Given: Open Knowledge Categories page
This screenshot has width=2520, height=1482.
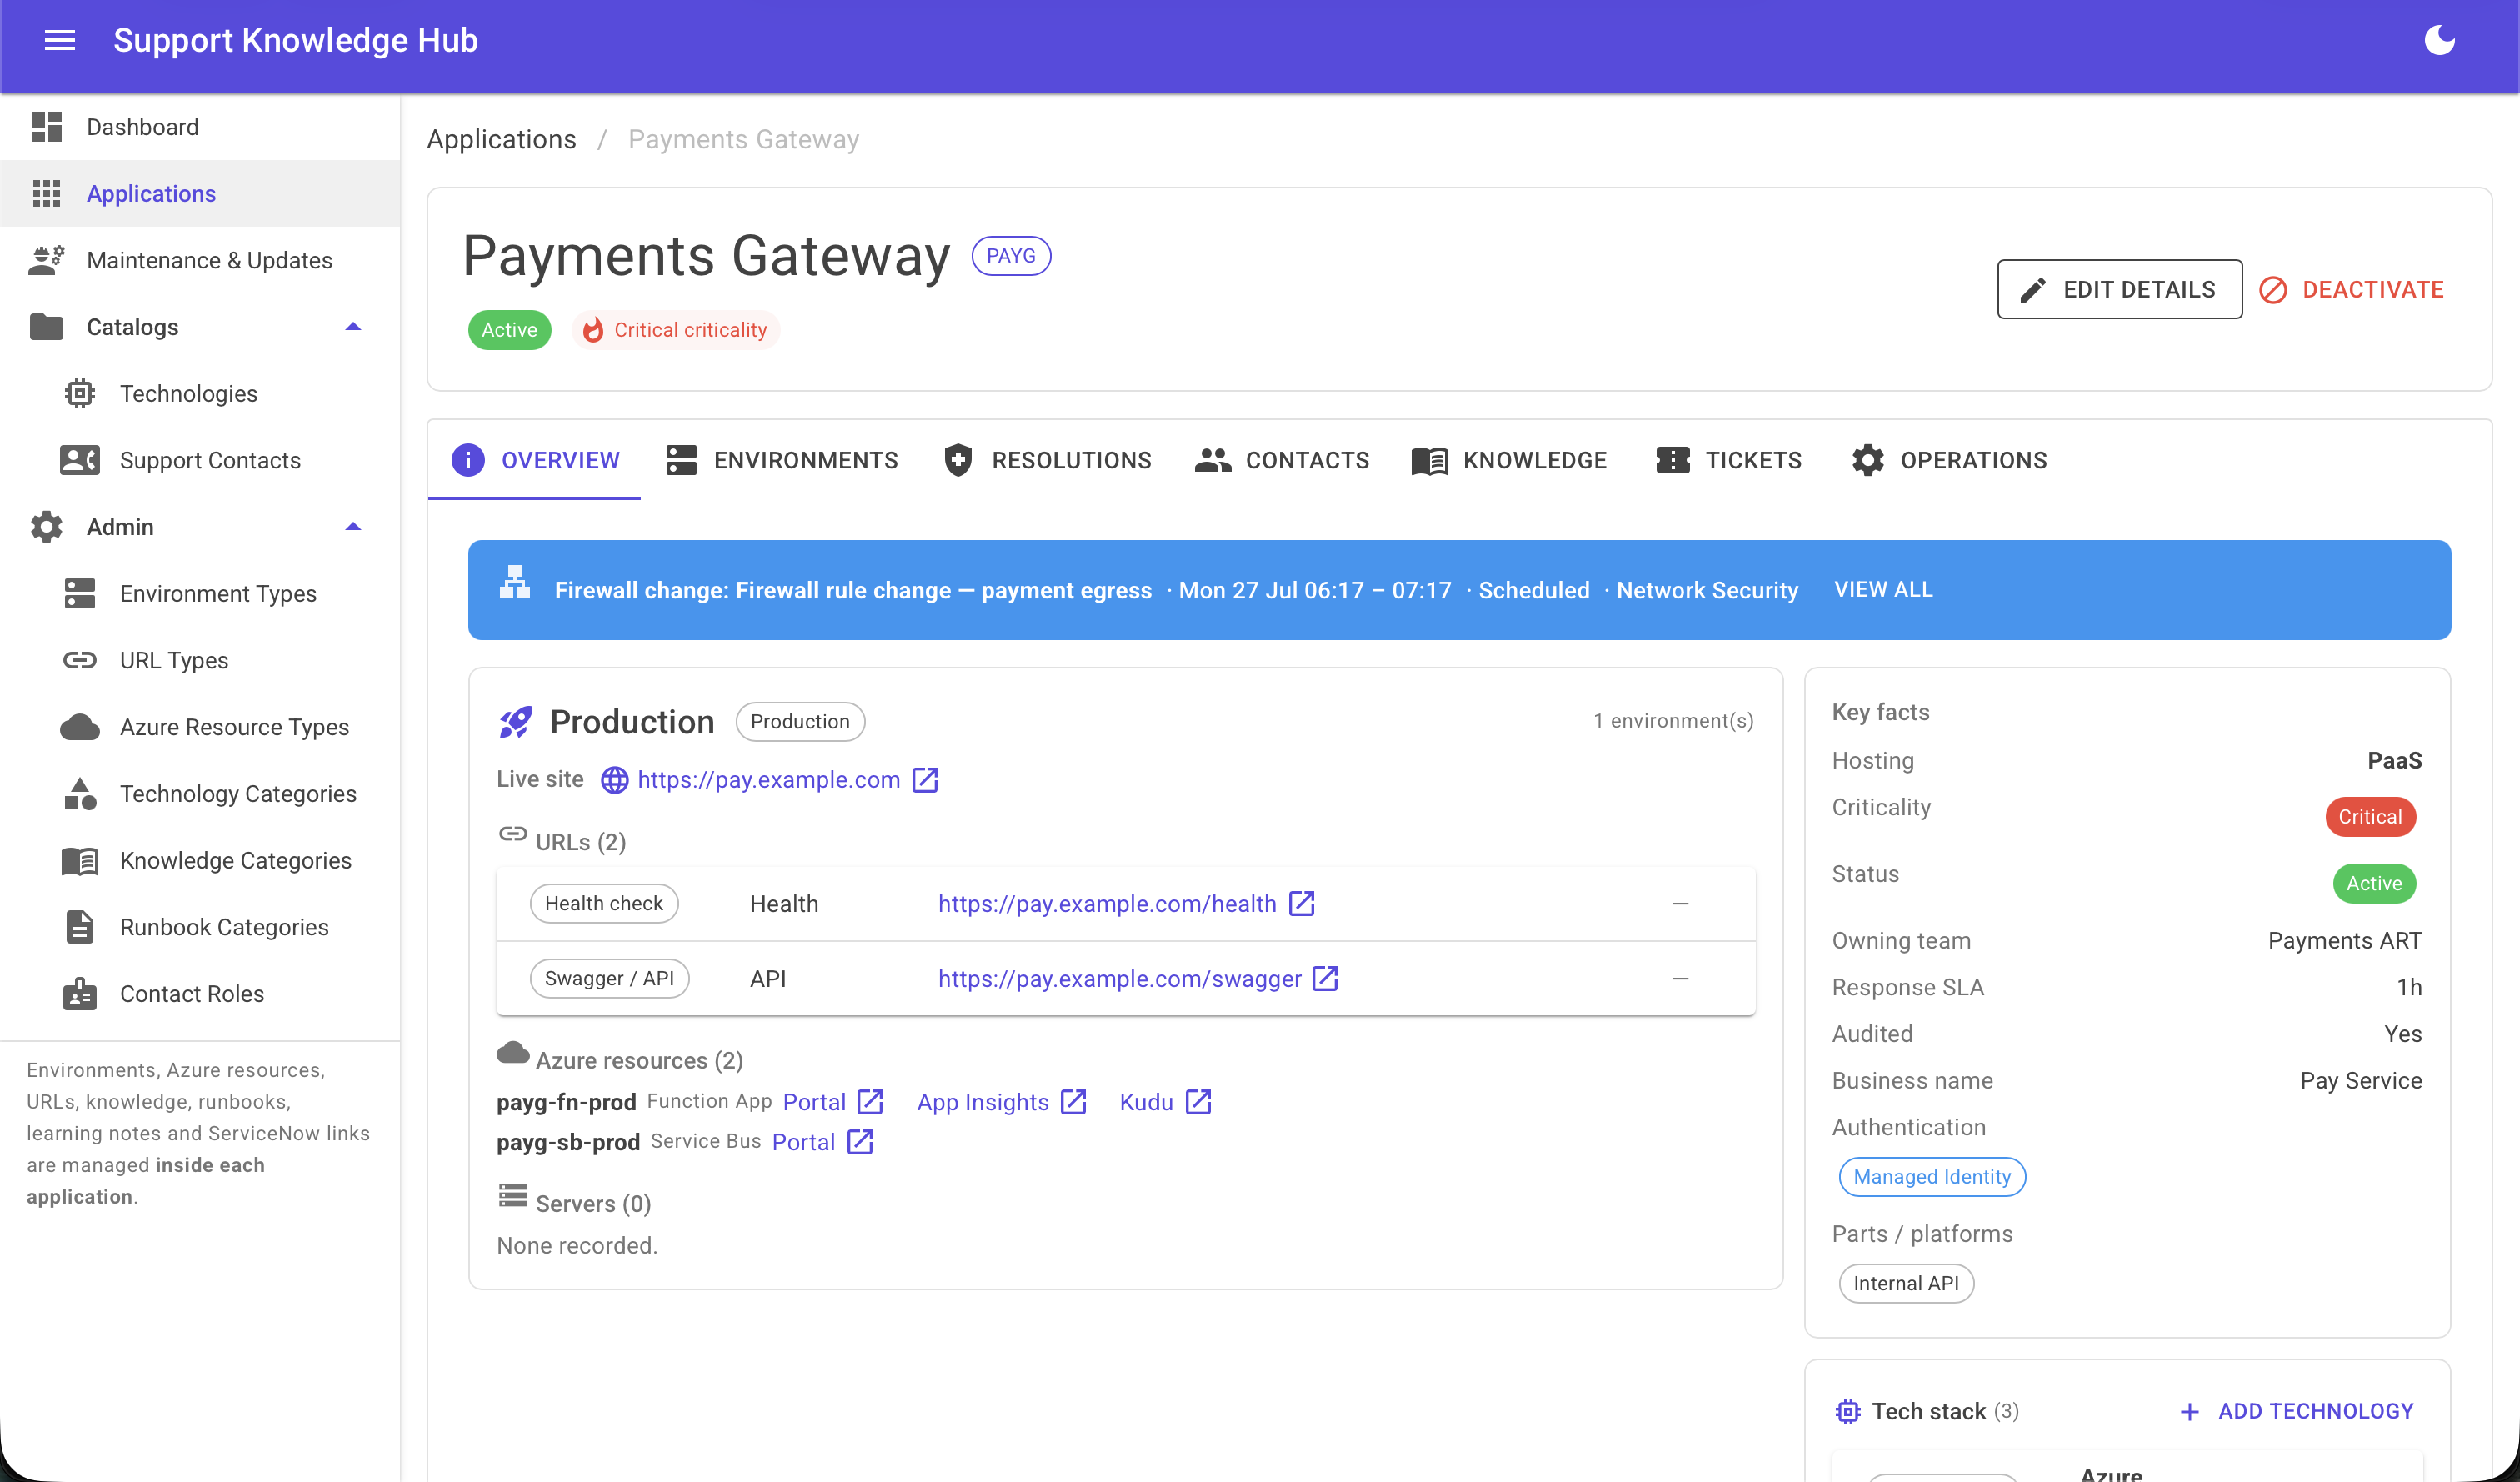Looking at the screenshot, I should (x=200, y=860).
